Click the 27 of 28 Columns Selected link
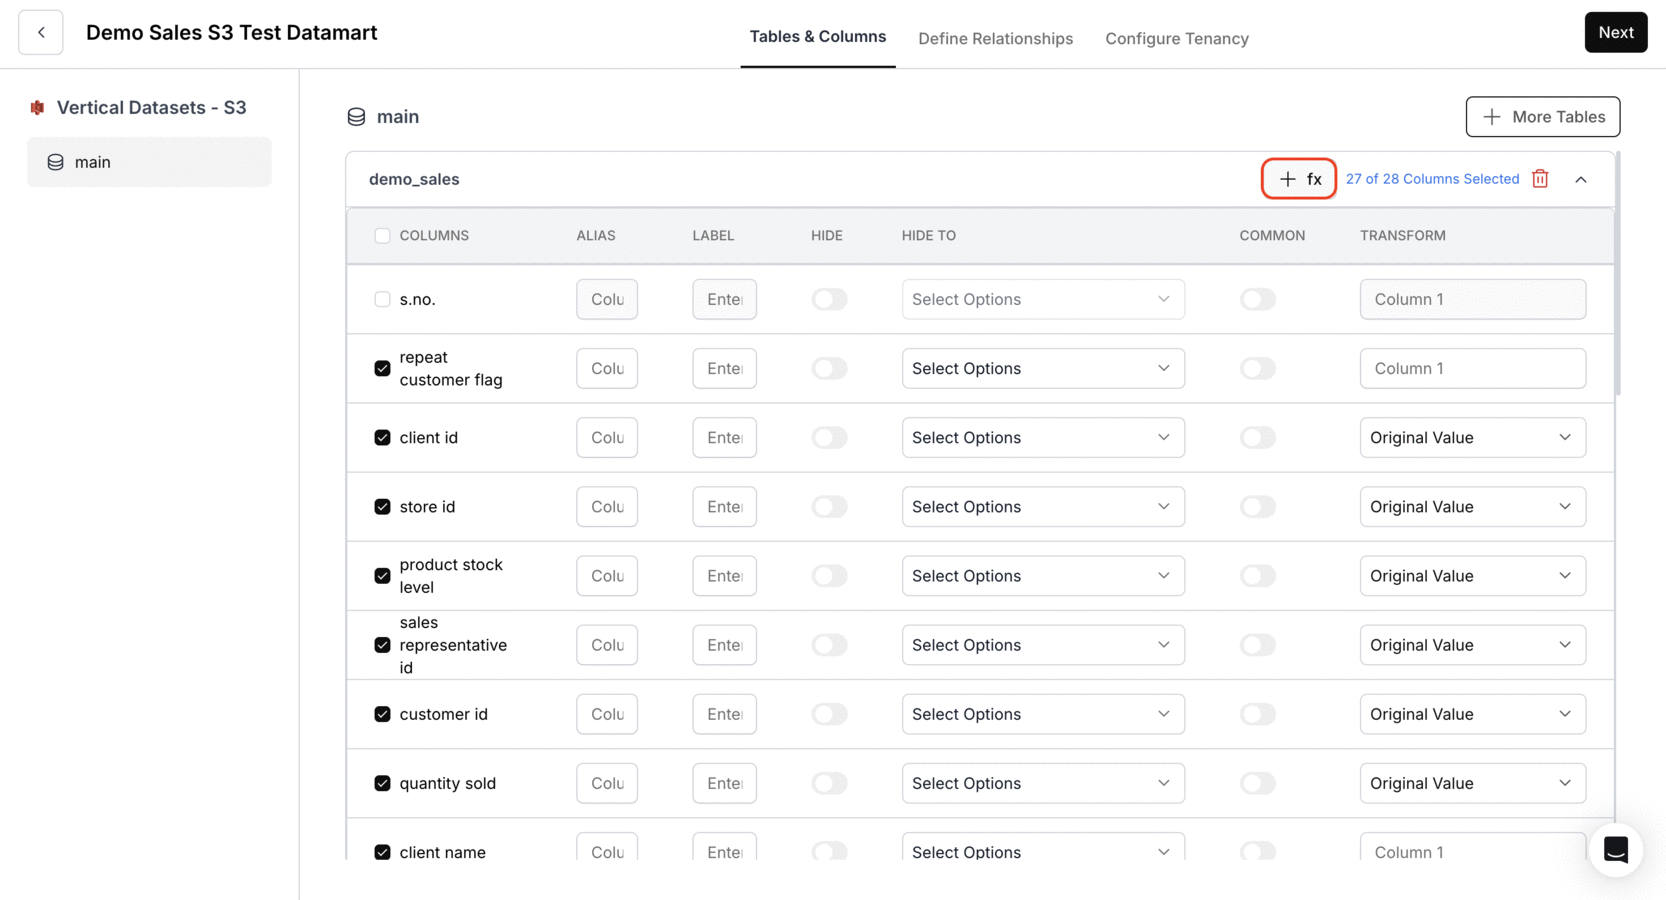The image size is (1666, 900). click(x=1432, y=178)
